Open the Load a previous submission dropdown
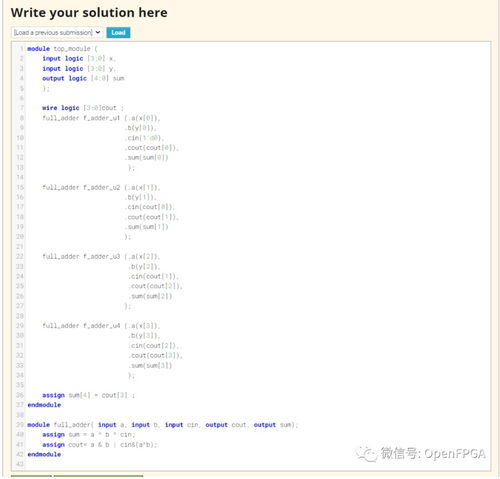500x479 pixels. (x=57, y=32)
